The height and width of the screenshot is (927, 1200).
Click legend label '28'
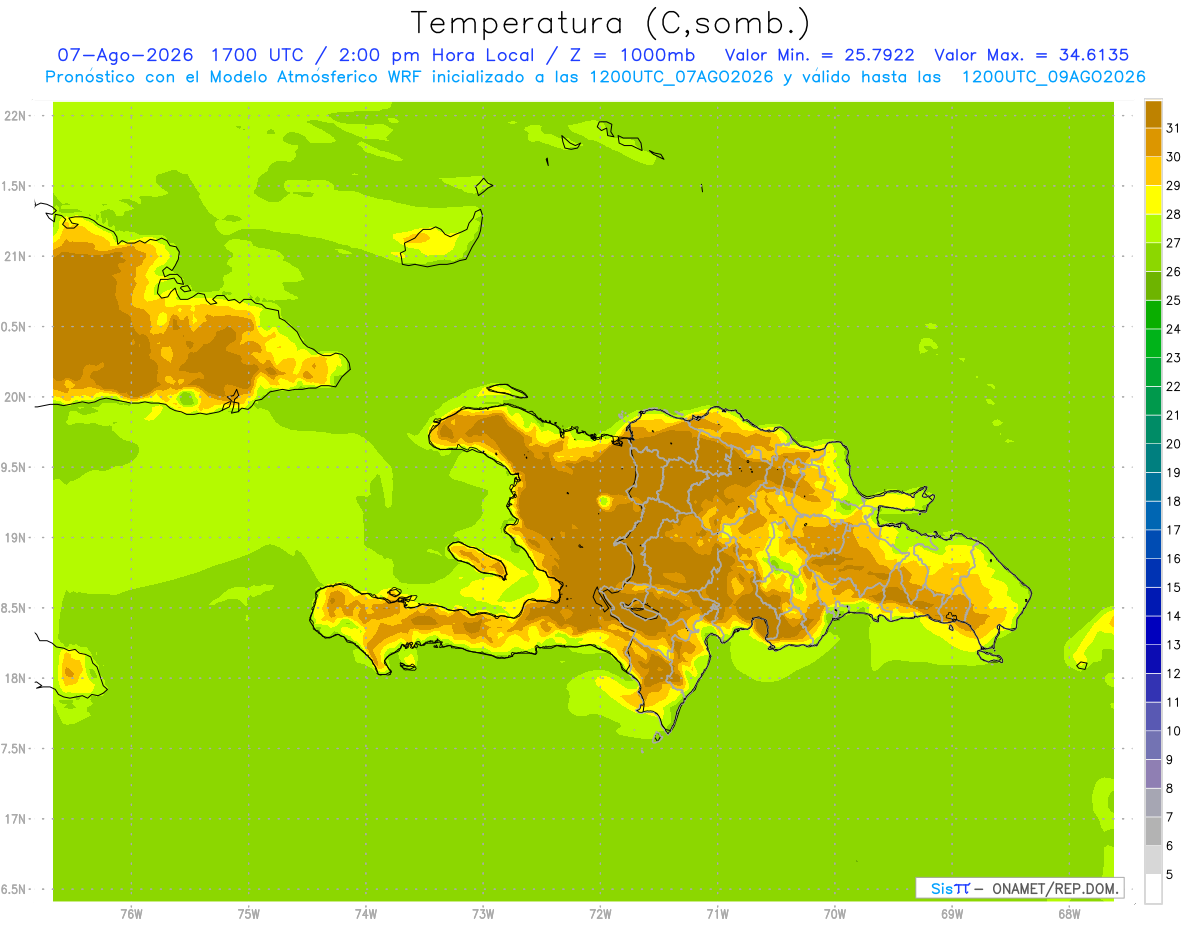1173,213
